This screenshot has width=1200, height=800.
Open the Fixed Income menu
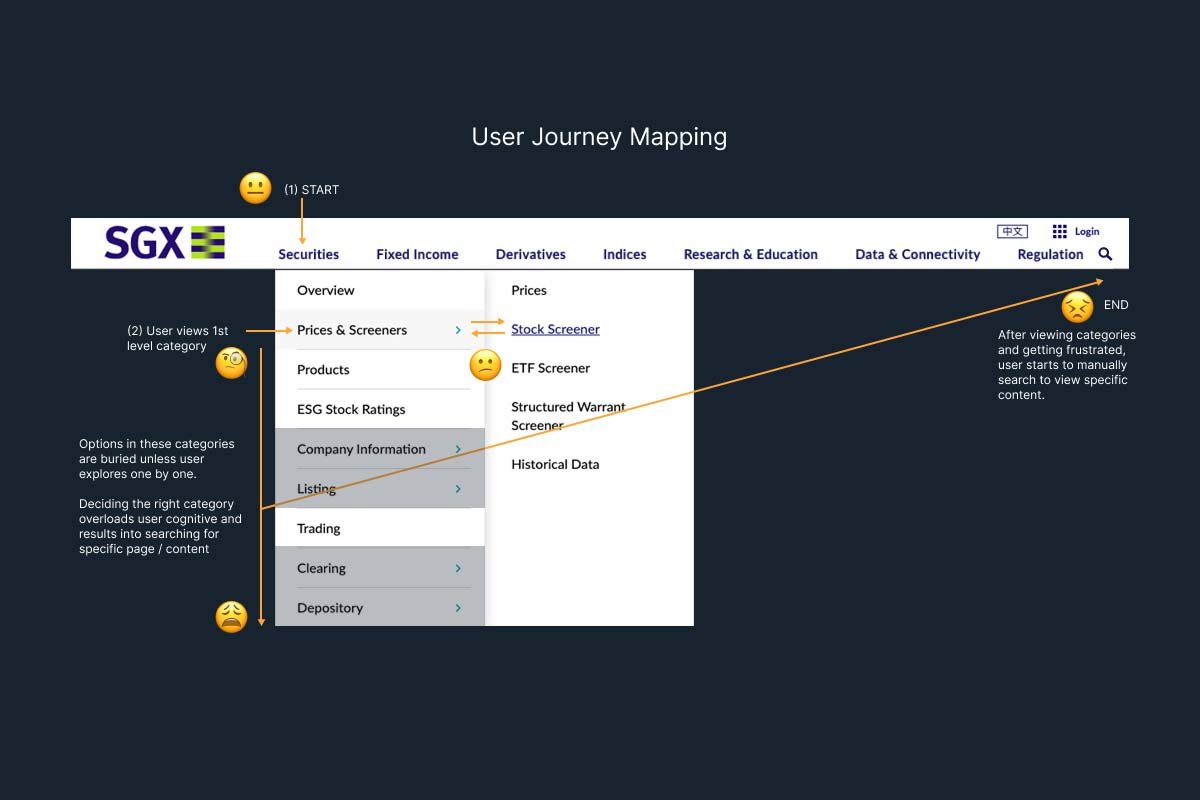tap(417, 254)
